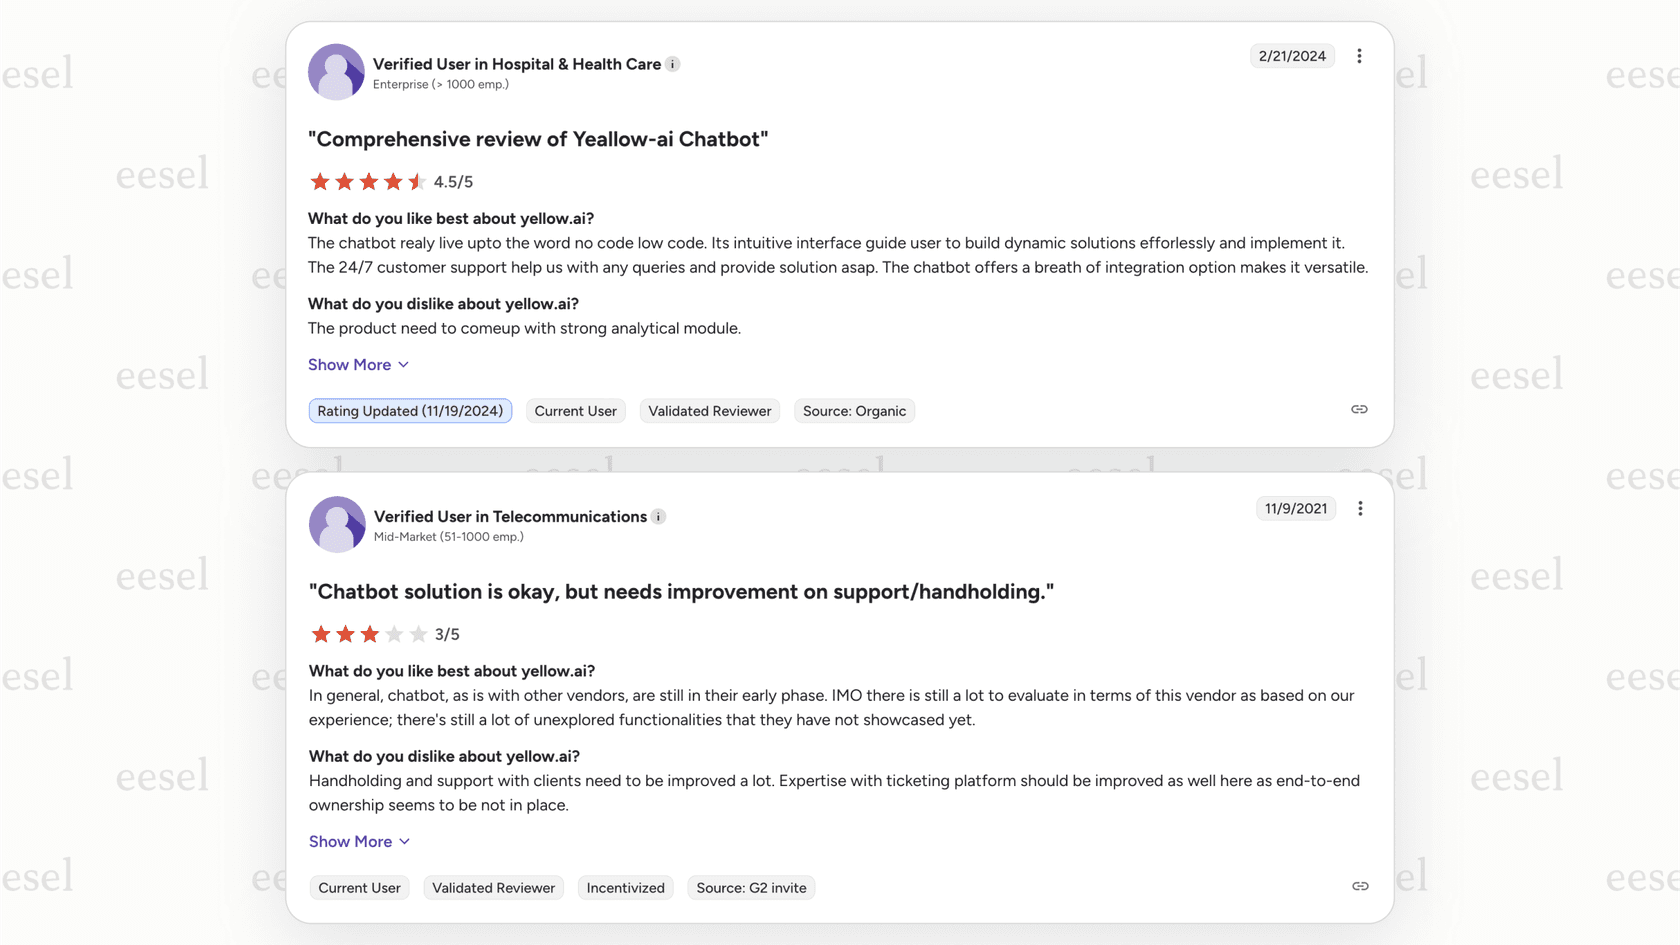Click the info icon beside Telecommunications
The height and width of the screenshot is (945, 1680).
tap(658, 516)
